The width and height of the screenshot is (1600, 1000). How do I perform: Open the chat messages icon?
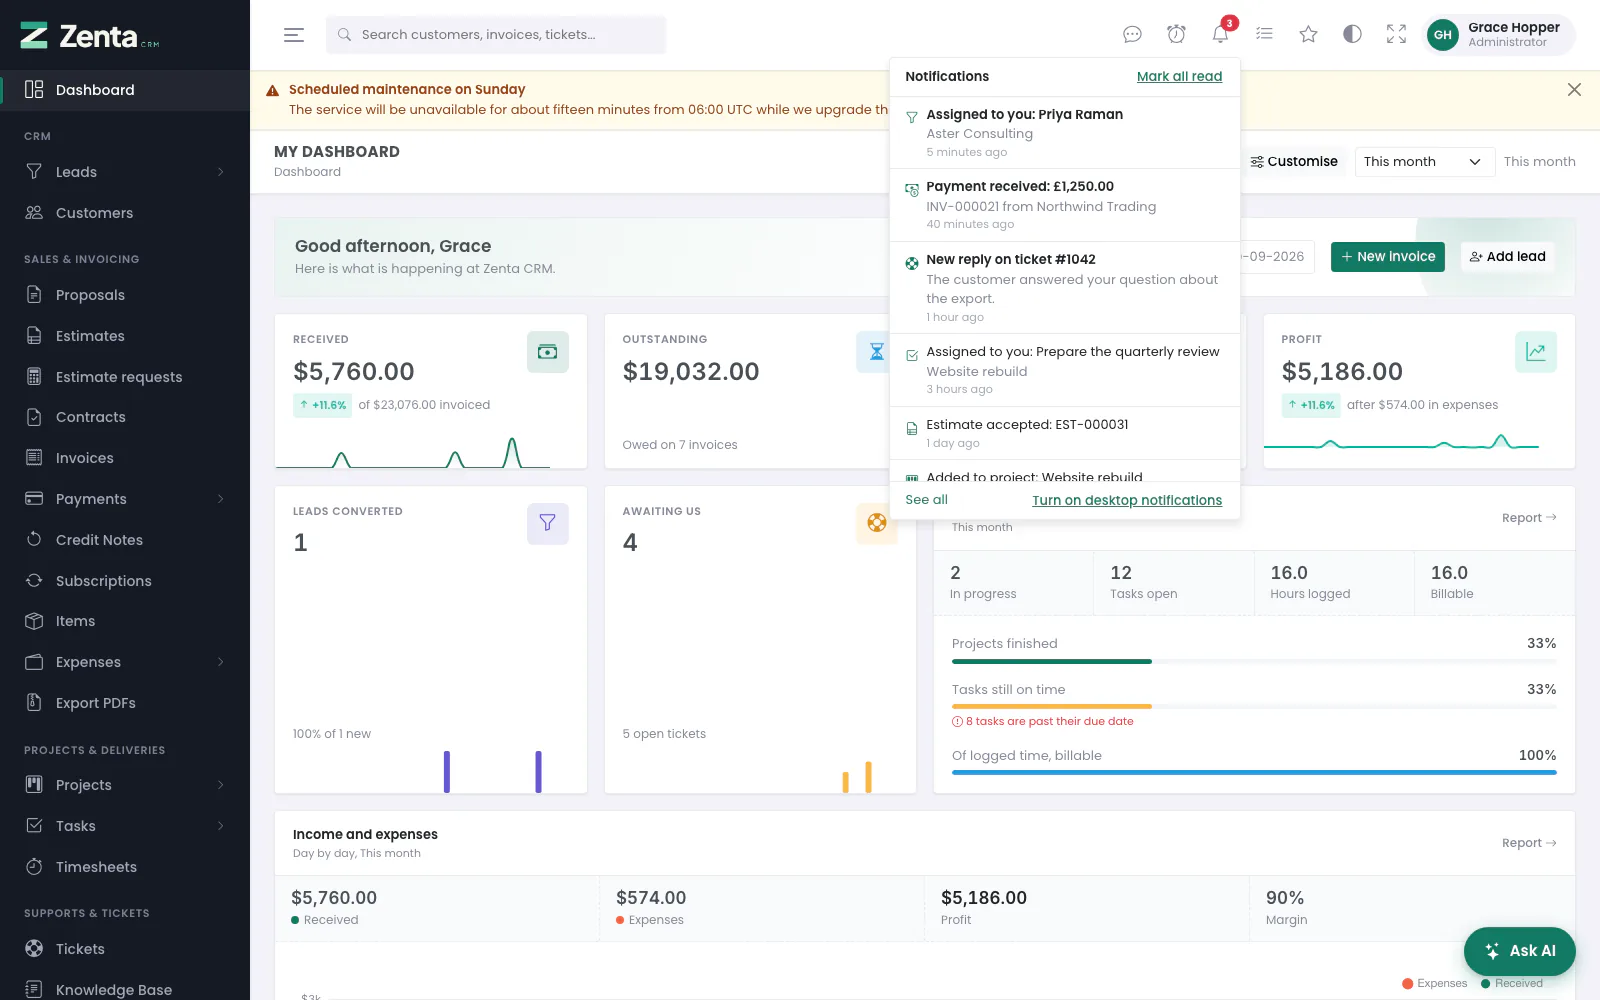pos(1132,34)
